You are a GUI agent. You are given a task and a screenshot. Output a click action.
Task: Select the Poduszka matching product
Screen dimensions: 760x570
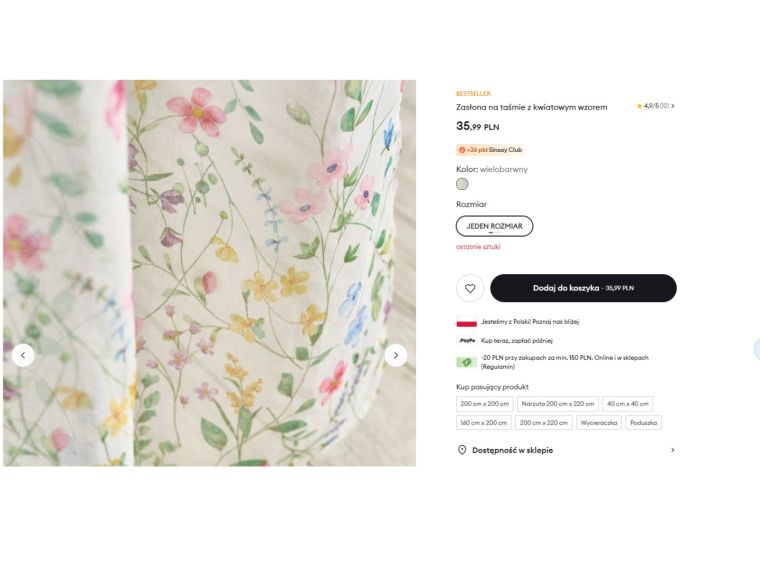[x=644, y=423]
